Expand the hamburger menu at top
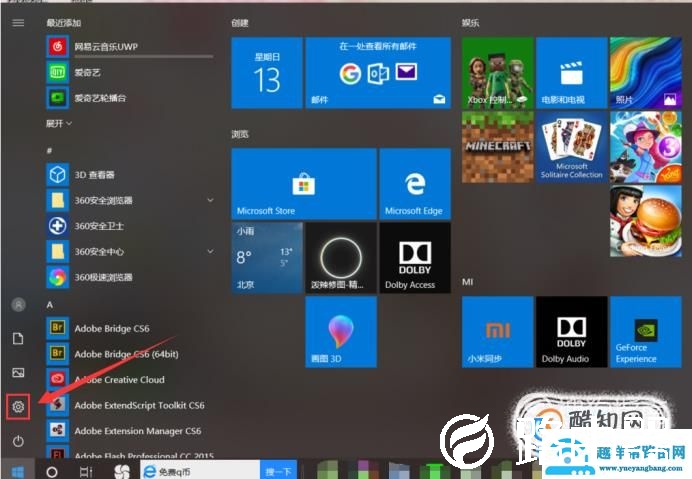This screenshot has height=479, width=692. pos(18,23)
